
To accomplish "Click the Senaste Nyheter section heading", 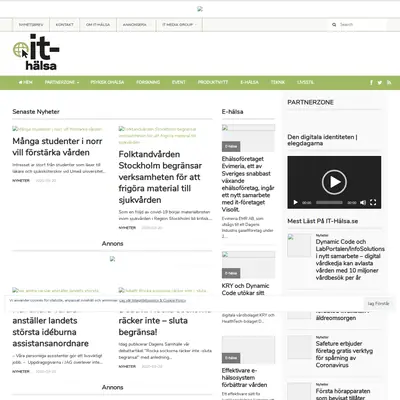I will [36, 112].
